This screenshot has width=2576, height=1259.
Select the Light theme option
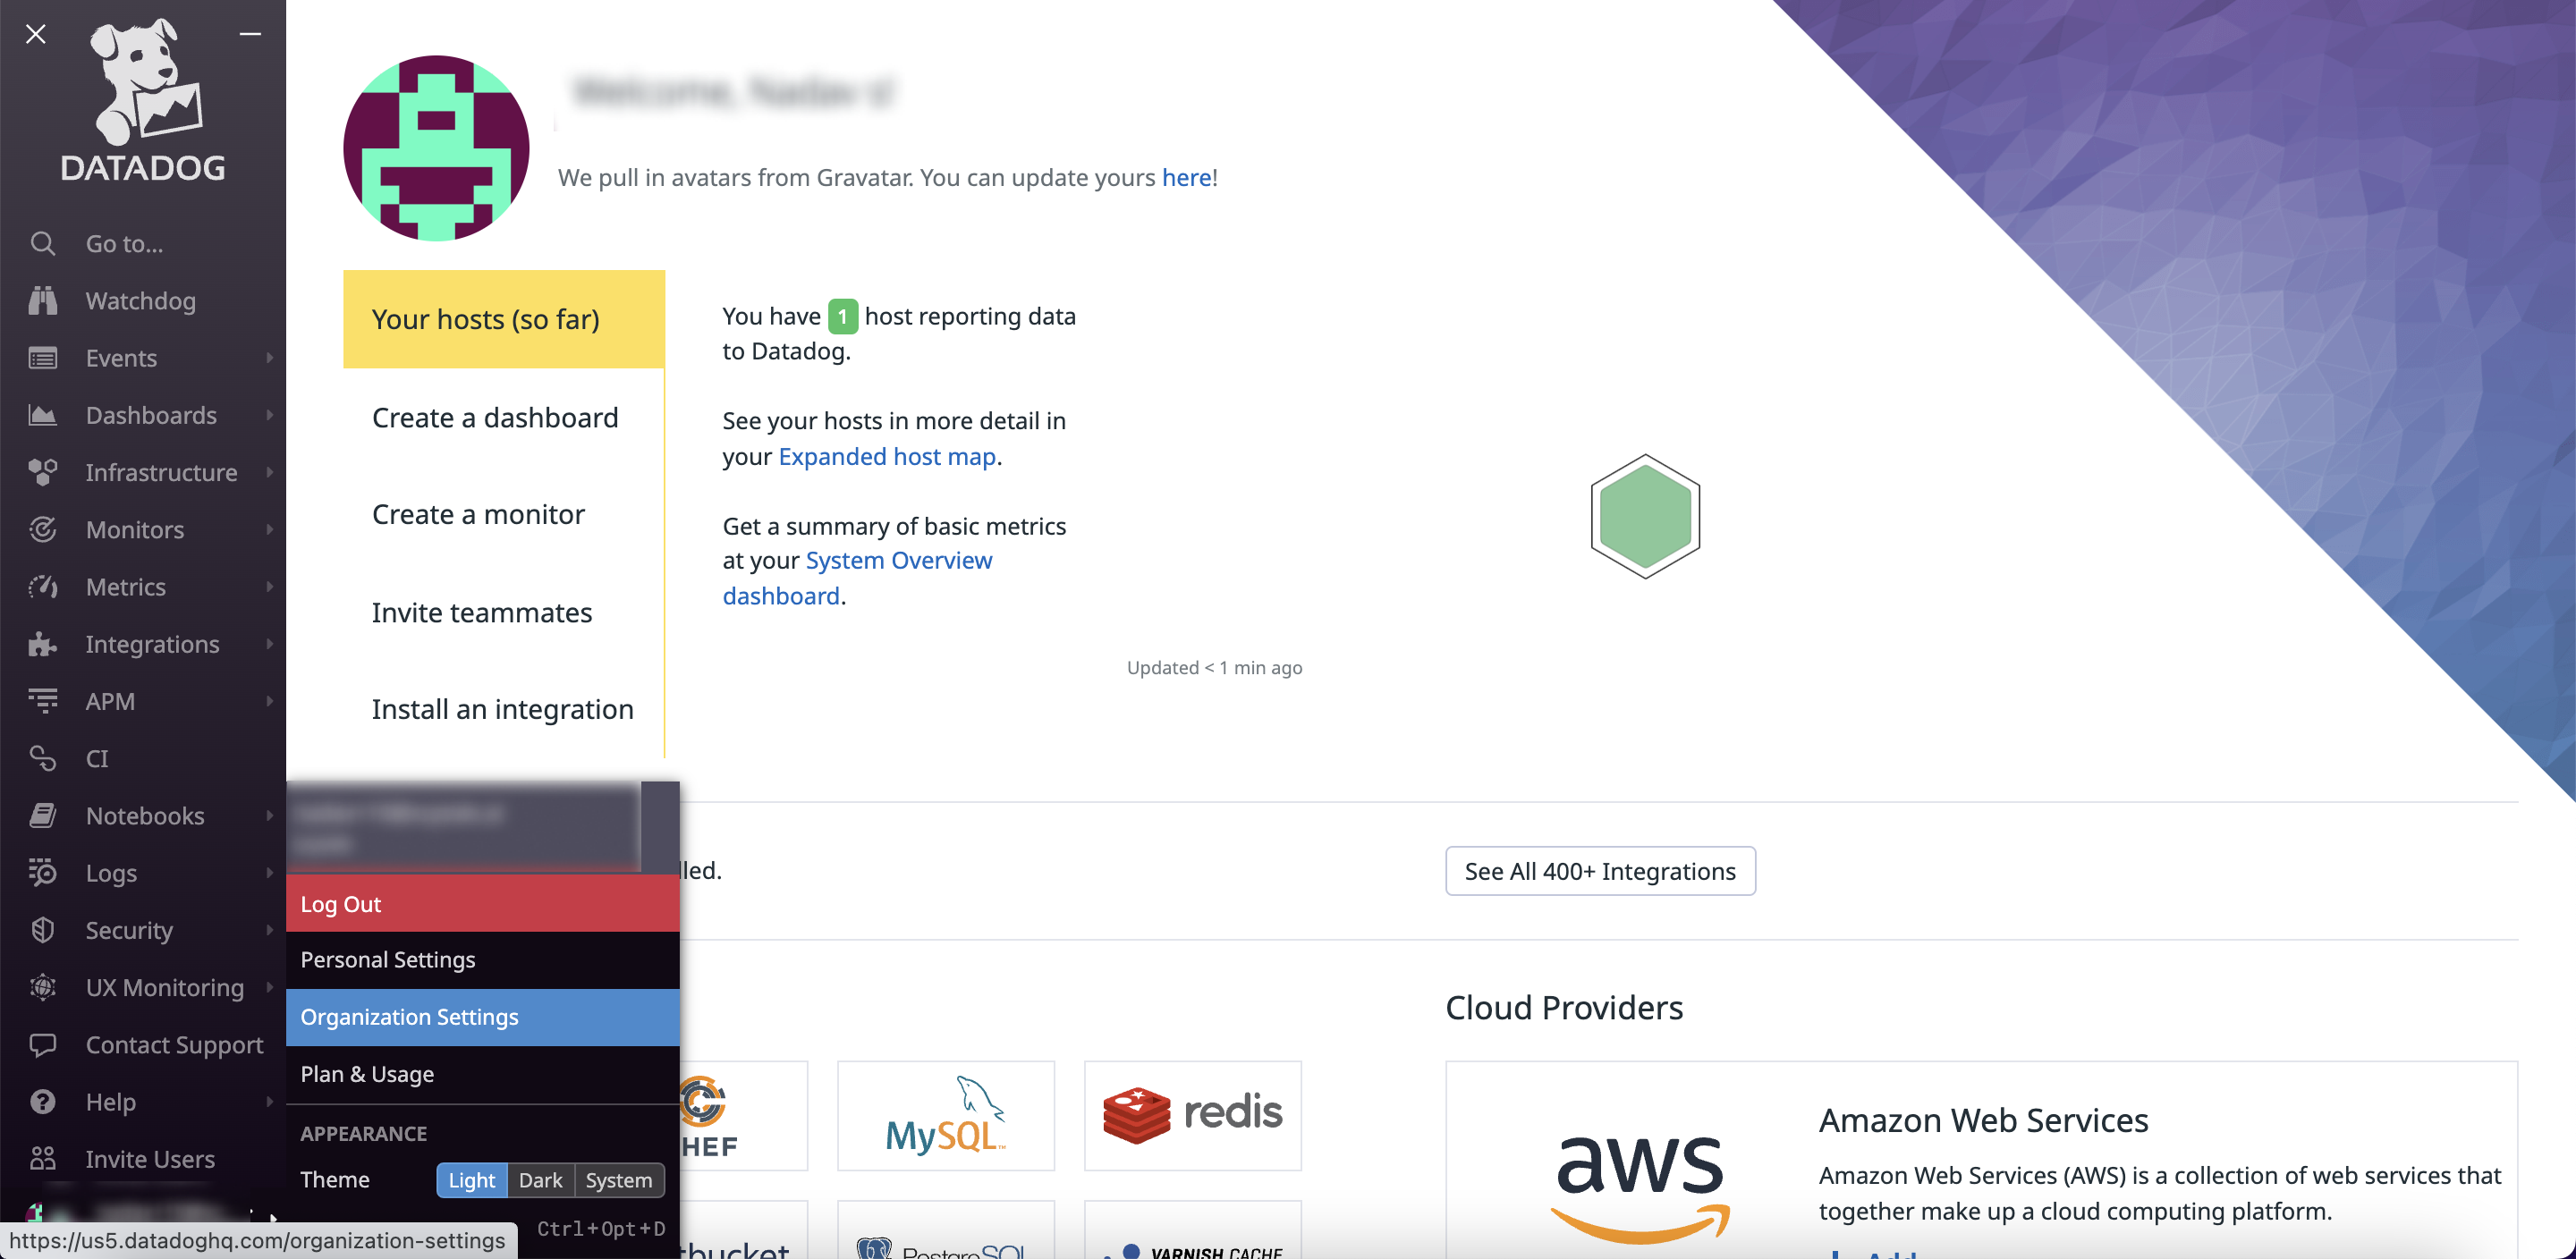coord(471,1180)
